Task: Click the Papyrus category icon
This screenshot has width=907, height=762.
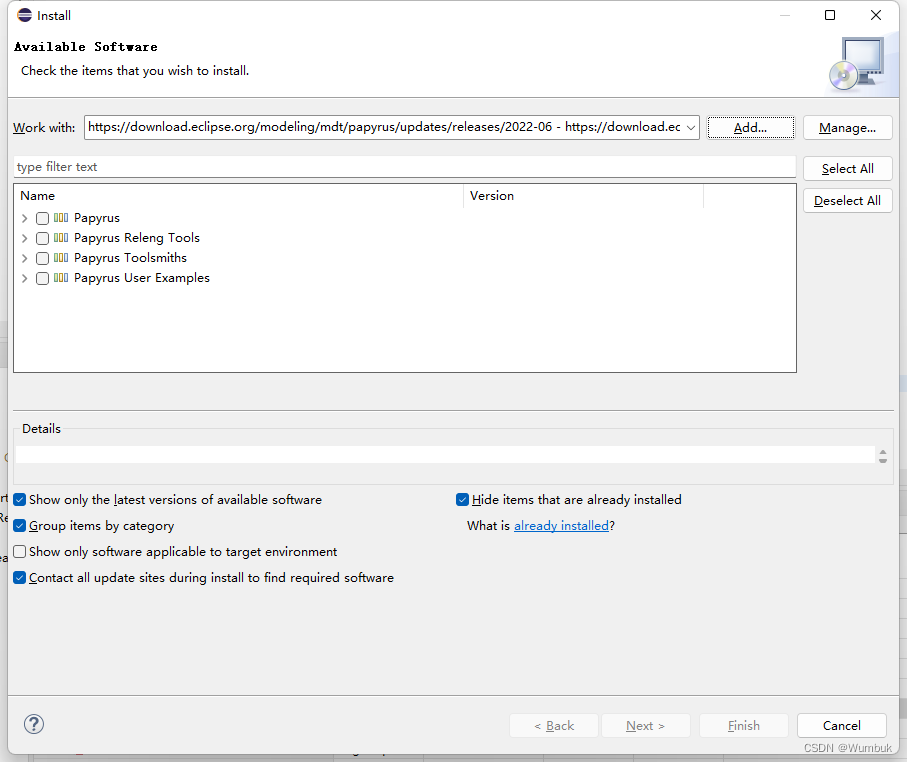Action: [x=61, y=218]
